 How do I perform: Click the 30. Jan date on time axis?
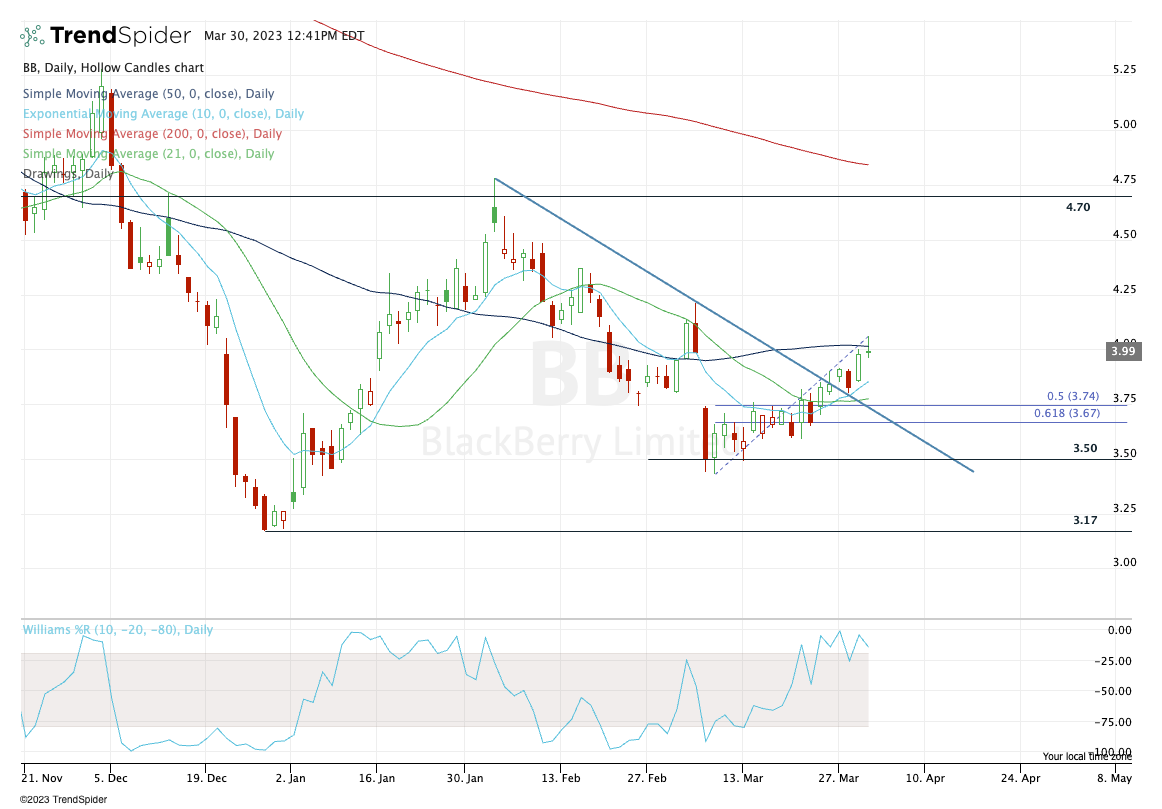tap(464, 778)
